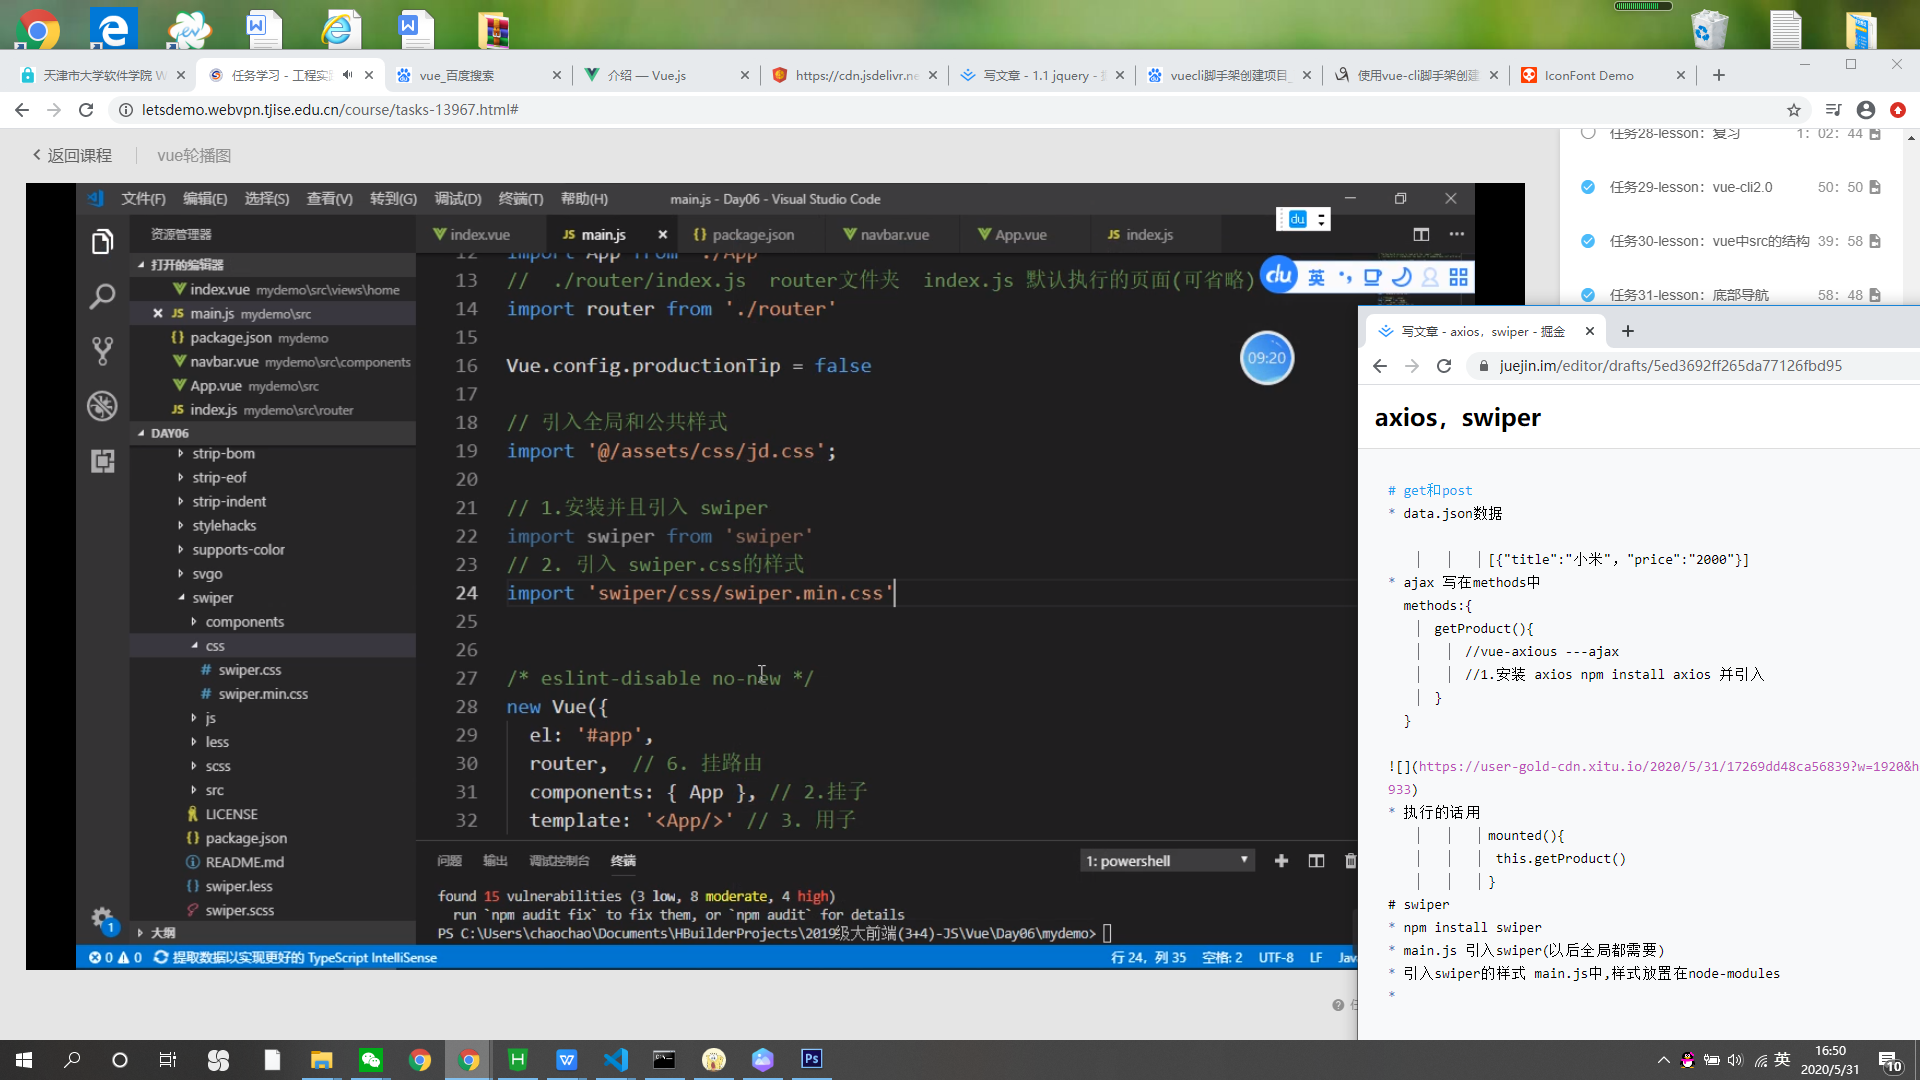
Task: Click the xitu.io image URL link
Action: [1660, 767]
